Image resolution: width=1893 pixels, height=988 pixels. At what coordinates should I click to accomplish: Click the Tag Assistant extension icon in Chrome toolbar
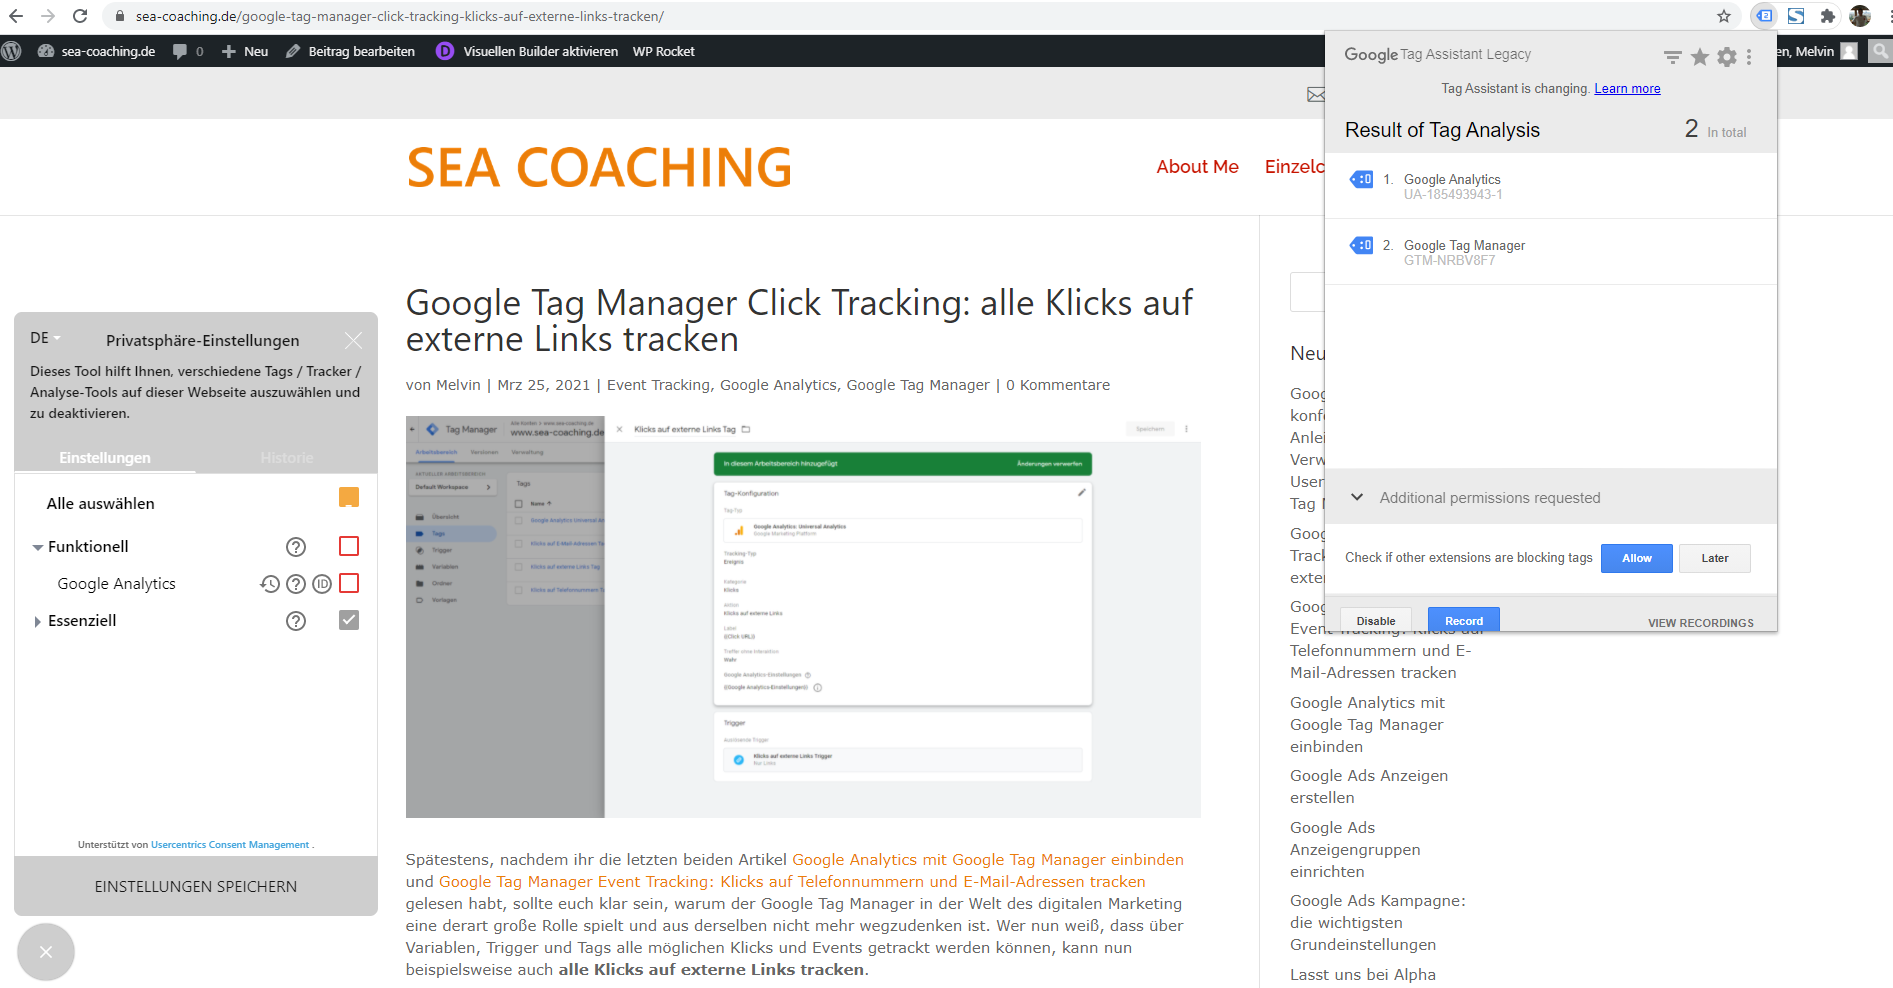(1765, 16)
